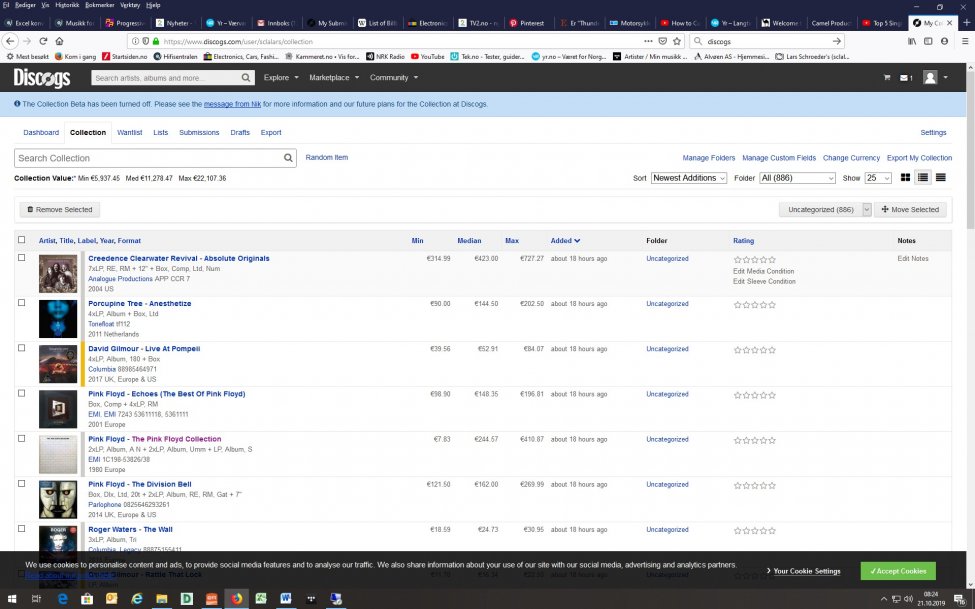Expand the Community menu in the header
The width and height of the screenshot is (975, 609).
394,78
